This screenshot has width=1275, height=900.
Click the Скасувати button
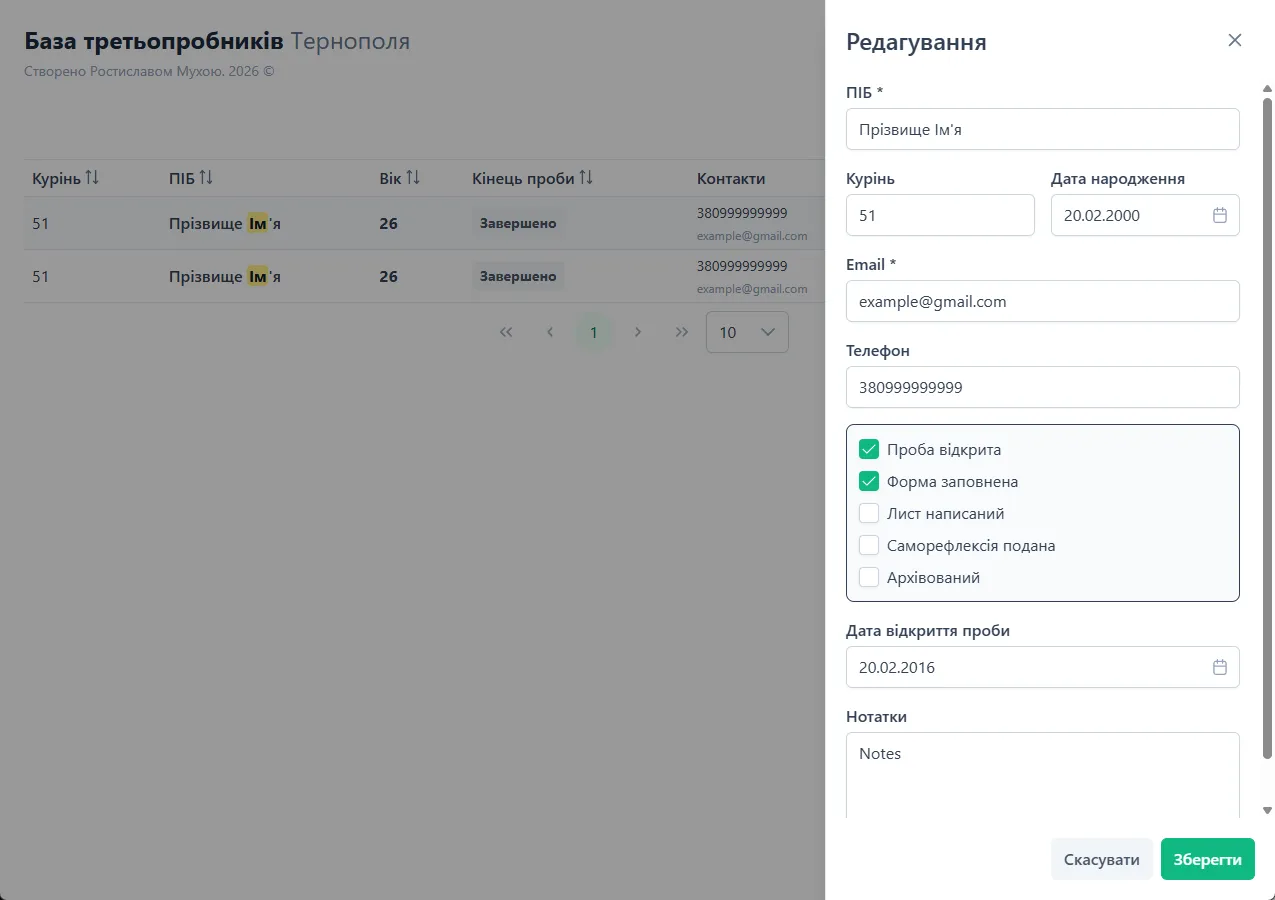click(x=1101, y=859)
